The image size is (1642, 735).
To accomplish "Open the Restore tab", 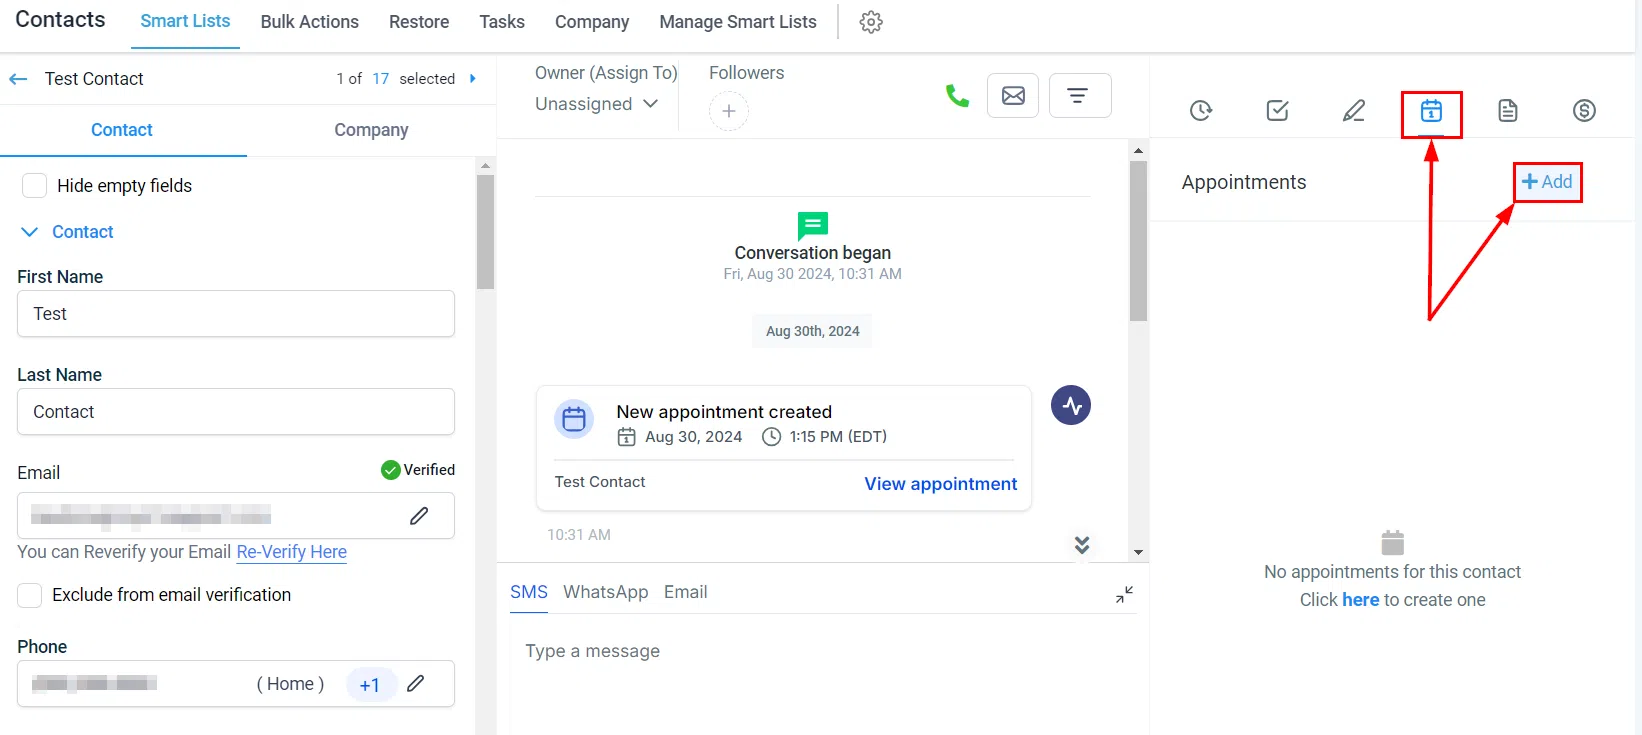I will click(419, 22).
